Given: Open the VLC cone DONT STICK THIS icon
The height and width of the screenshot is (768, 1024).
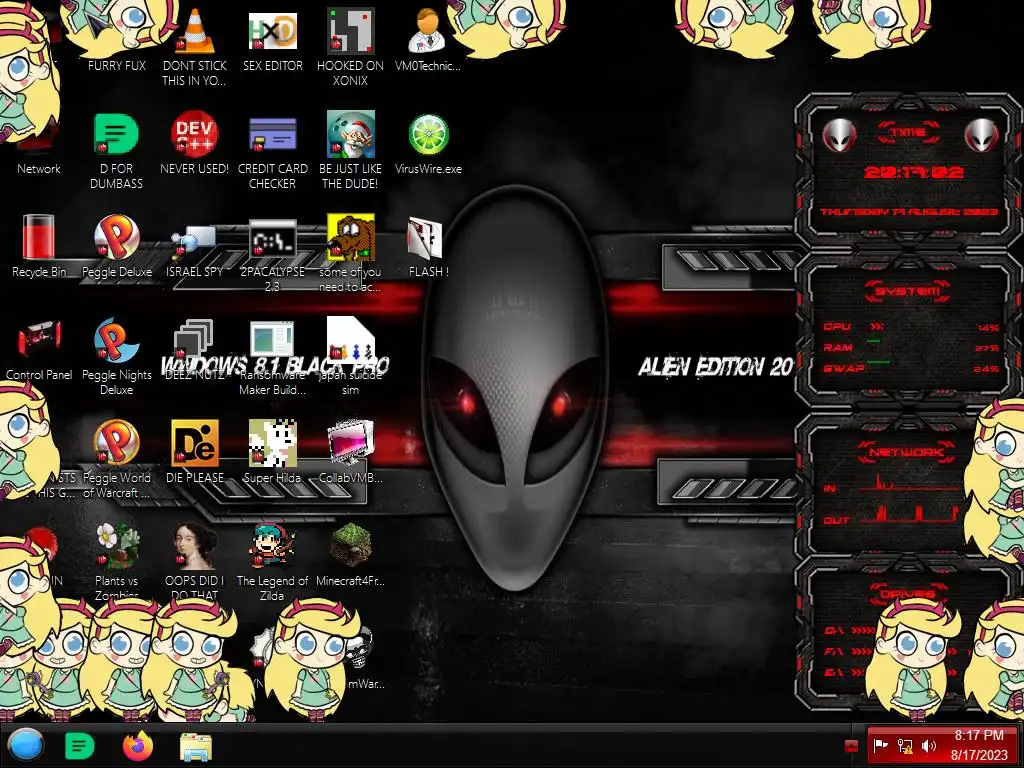Looking at the screenshot, I should pos(195,33).
